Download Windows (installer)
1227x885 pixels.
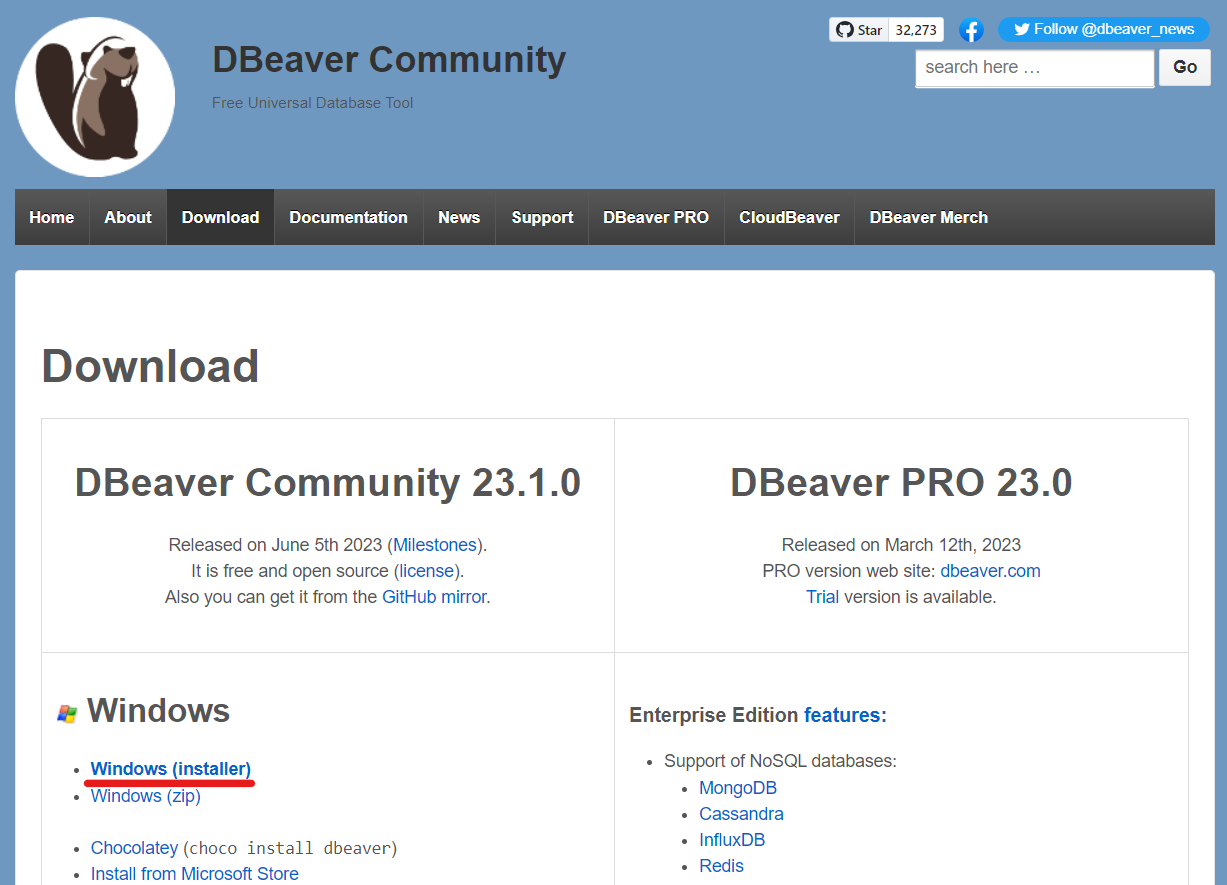click(171, 769)
